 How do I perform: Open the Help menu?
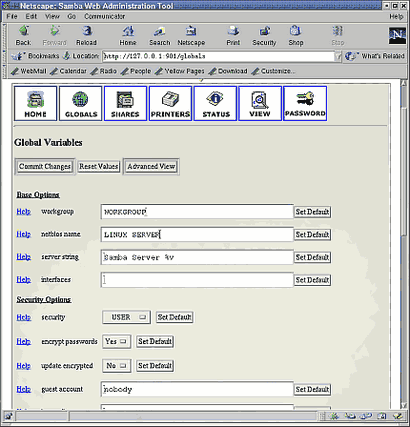396,16
